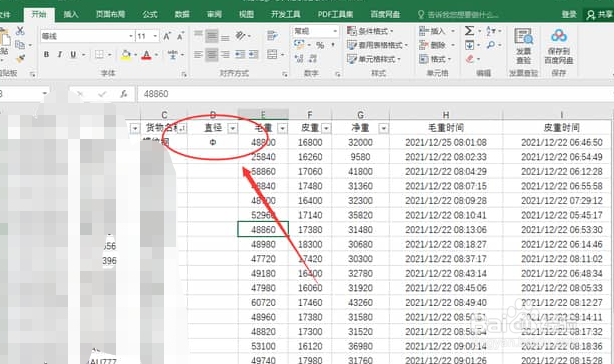This screenshot has width=614, height=364.
Task: Switch to the 公式 ribbon tab
Action: click(150, 14)
